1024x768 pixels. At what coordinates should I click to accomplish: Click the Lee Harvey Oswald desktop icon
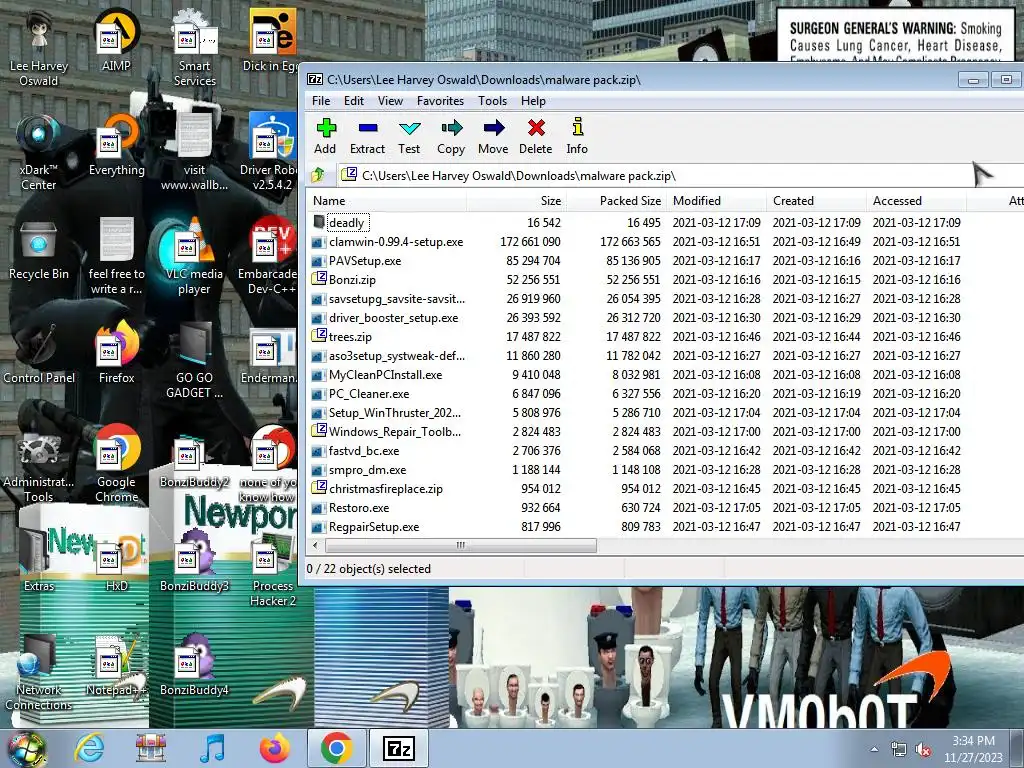pyautogui.click(x=39, y=49)
